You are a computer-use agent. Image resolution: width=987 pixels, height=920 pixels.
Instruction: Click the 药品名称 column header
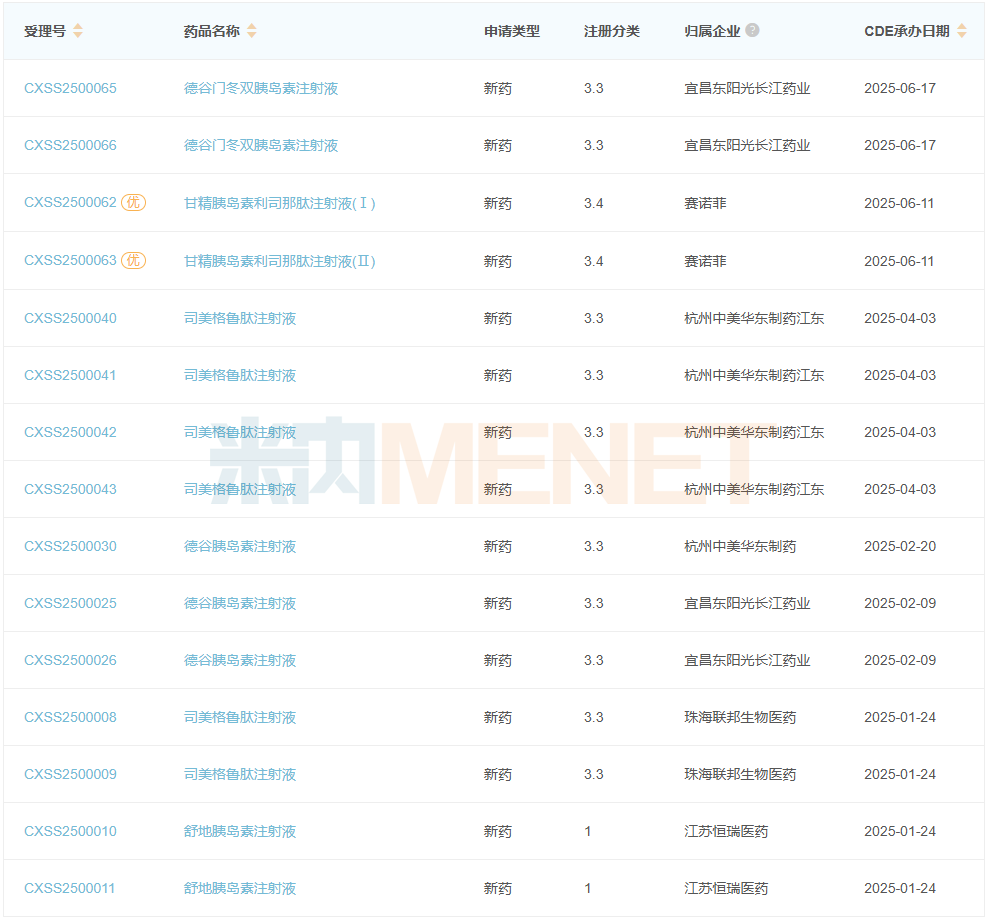pos(212,31)
